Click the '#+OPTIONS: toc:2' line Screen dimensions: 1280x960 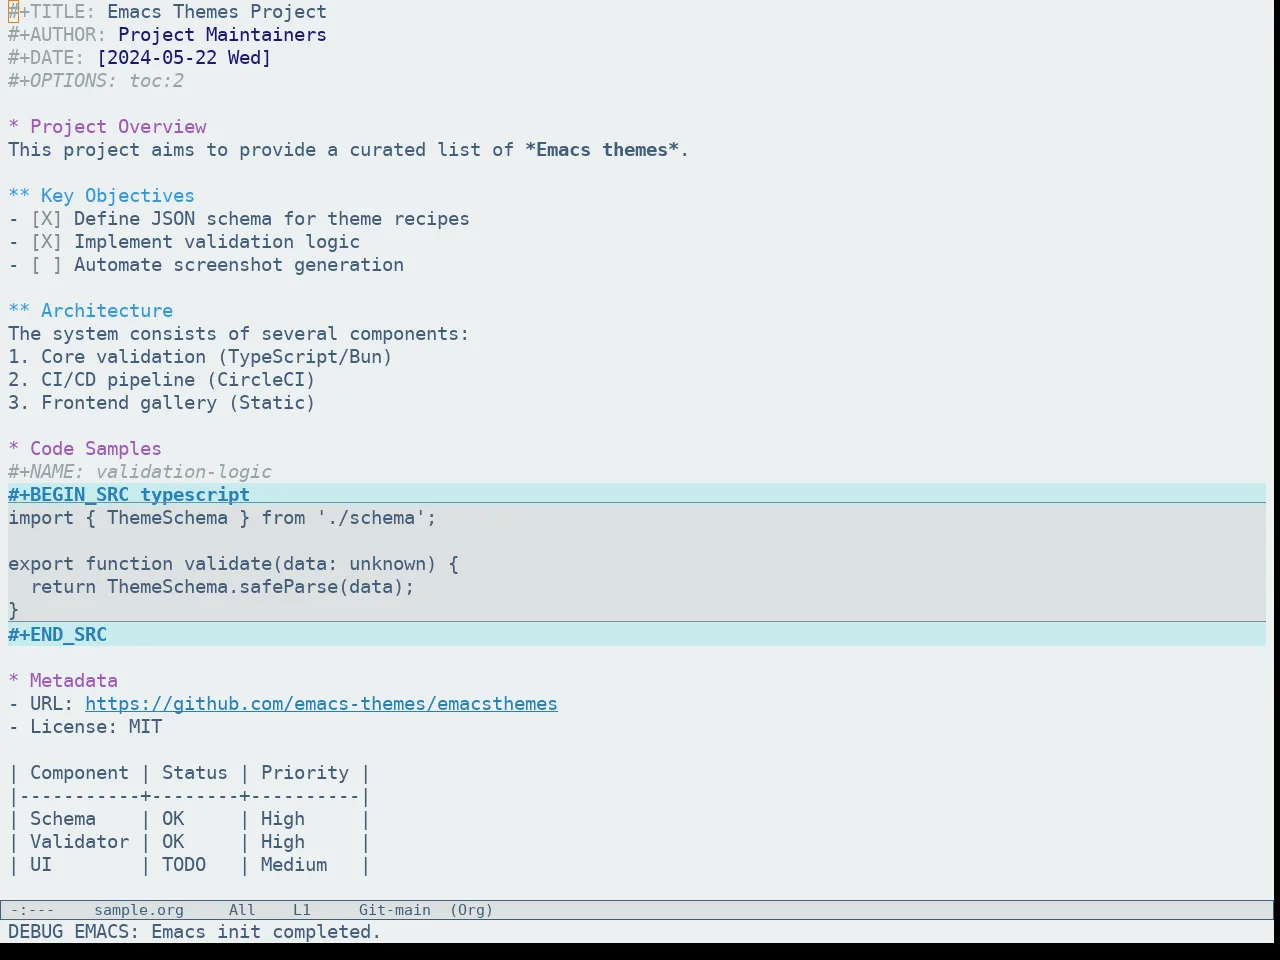click(x=96, y=81)
